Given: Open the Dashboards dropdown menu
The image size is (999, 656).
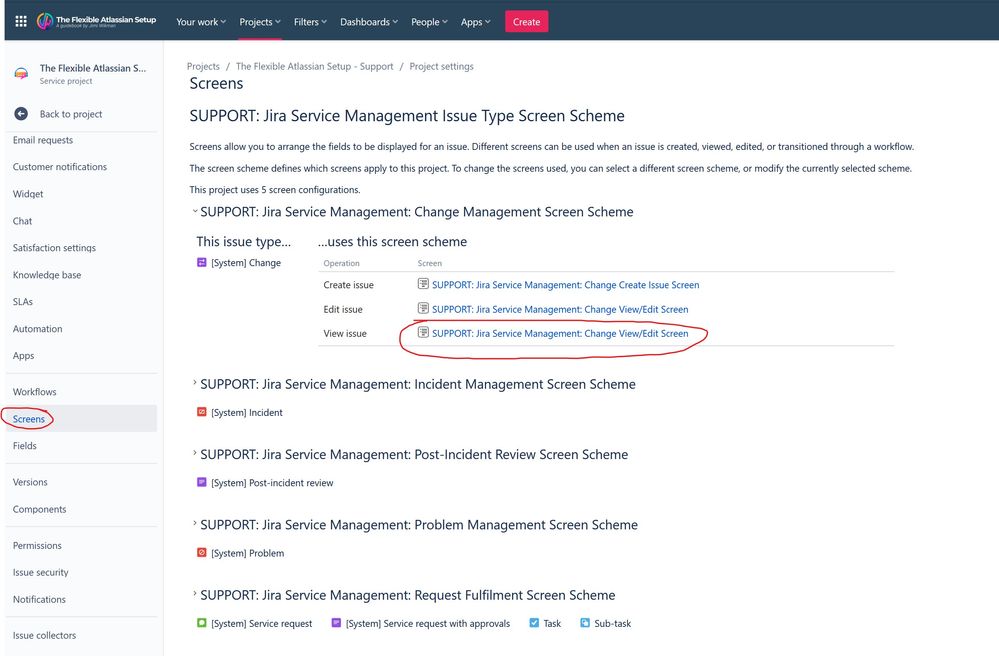Looking at the screenshot, I should [x=369, y=22].
